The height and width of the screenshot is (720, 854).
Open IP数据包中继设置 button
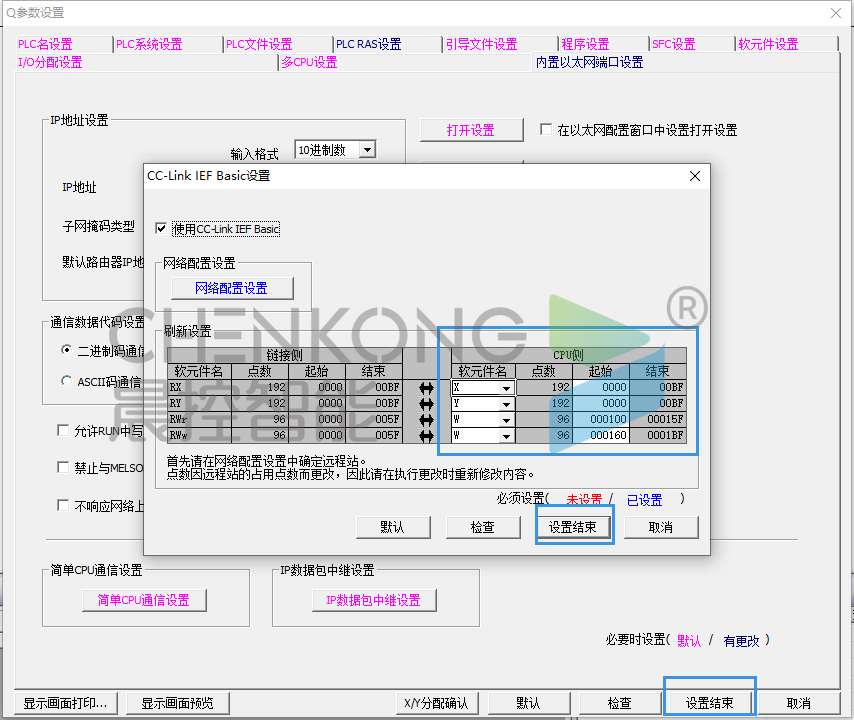click(x=374, y=600)
